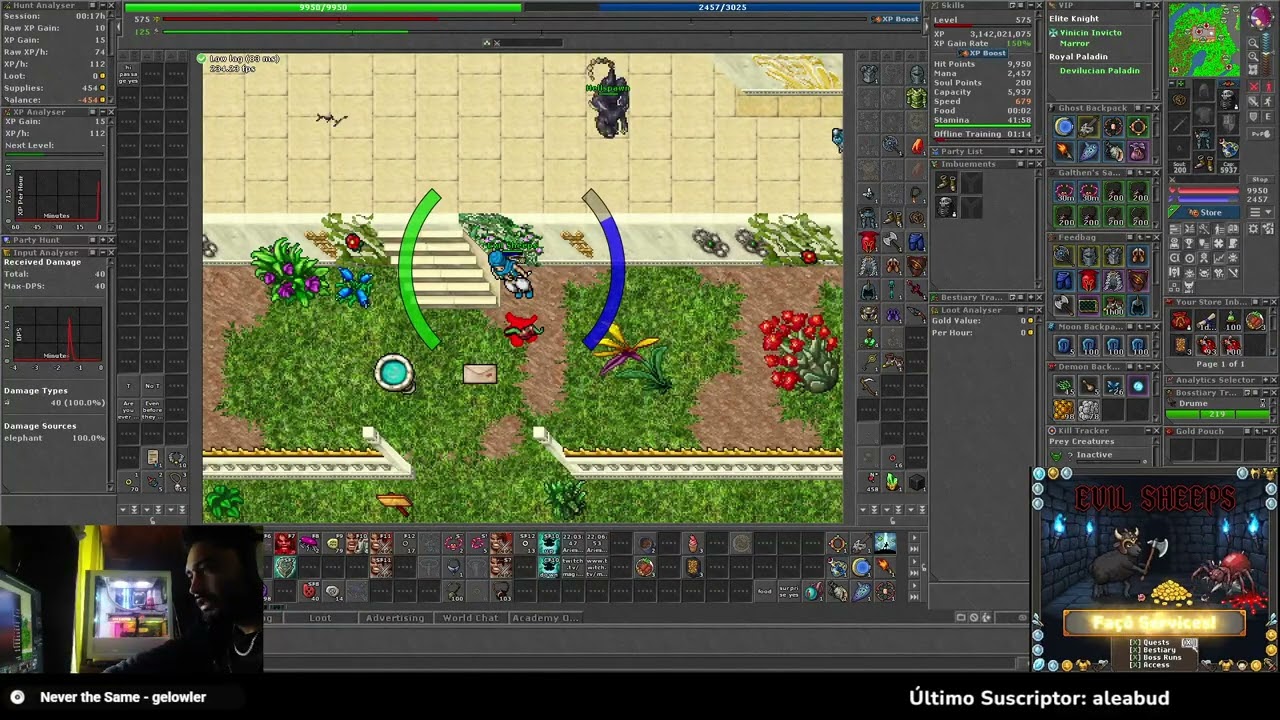Toggle the secure mode E button
This screenshot has width=1280, height=720.
(x=1268, y=116)
